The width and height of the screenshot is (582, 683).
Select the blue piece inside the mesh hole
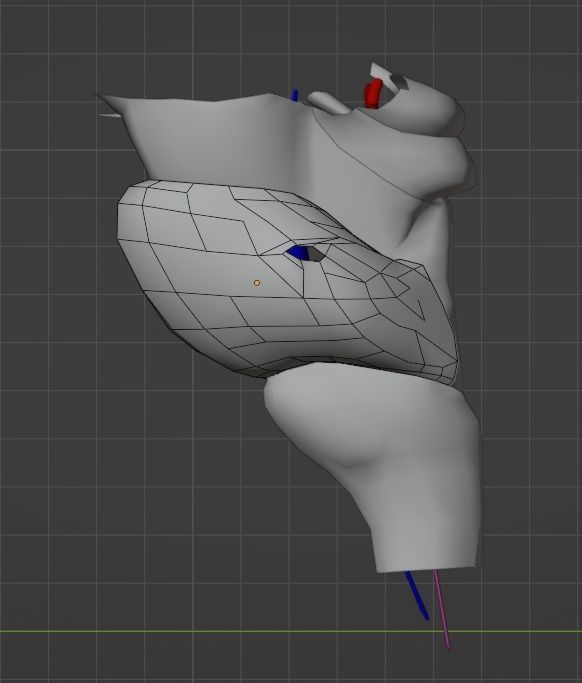[x=298, y=252]
